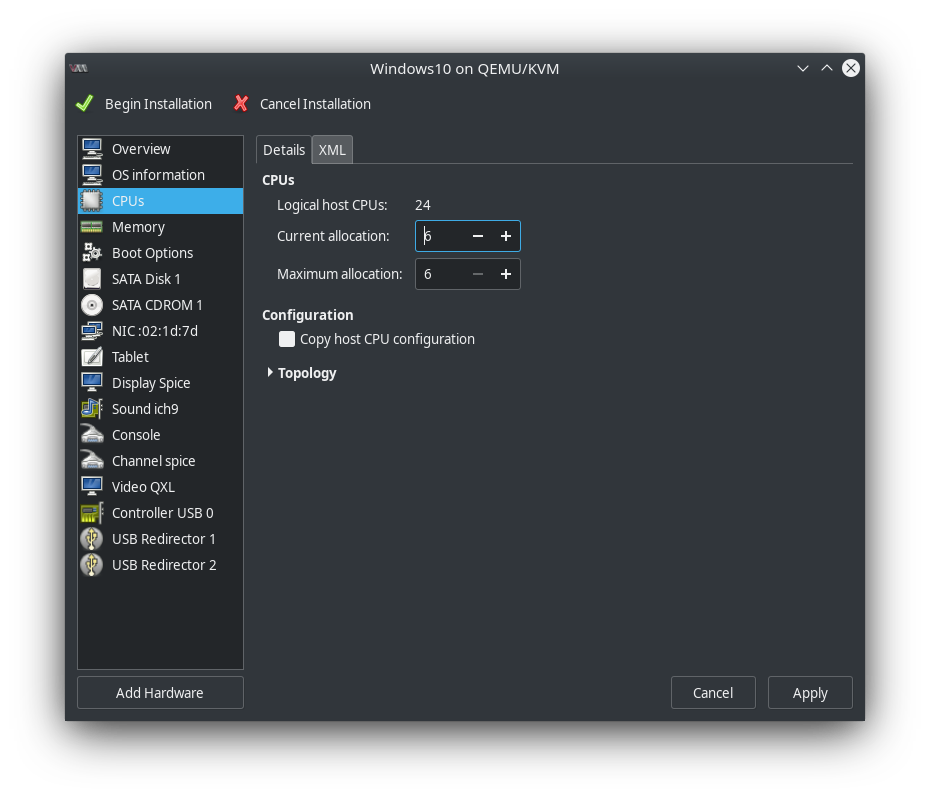Select the SATA Disk 1 row label

(146, 279)
